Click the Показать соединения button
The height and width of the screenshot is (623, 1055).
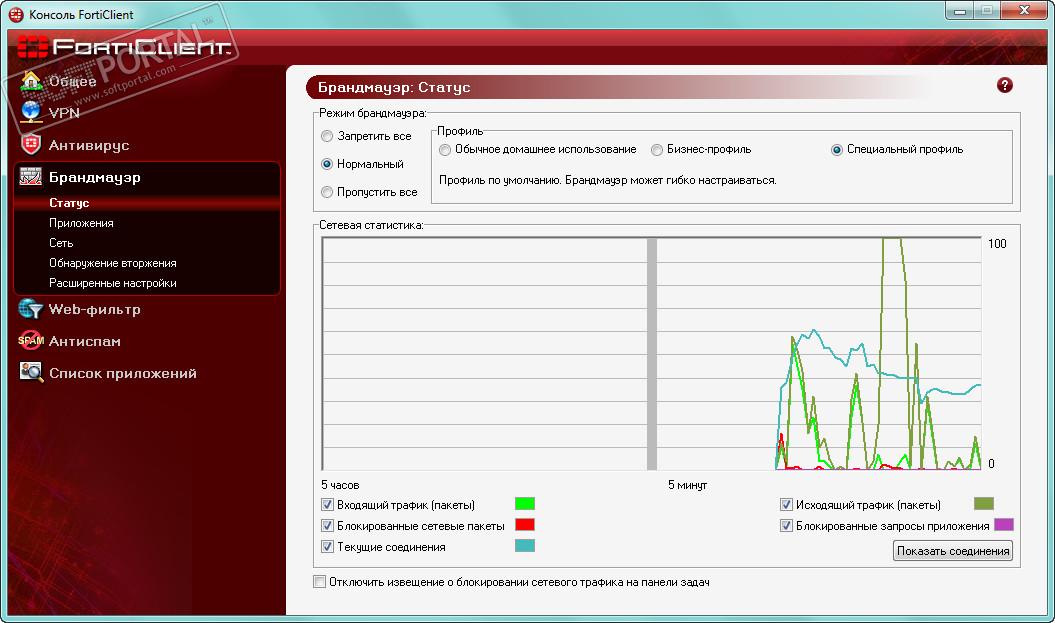(953, 551)
